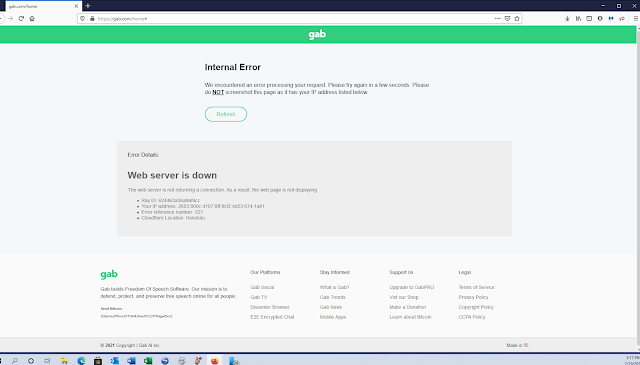Click 'Error reference number: 521' line
The image size is (640, 365).
(x=172, y=212)
